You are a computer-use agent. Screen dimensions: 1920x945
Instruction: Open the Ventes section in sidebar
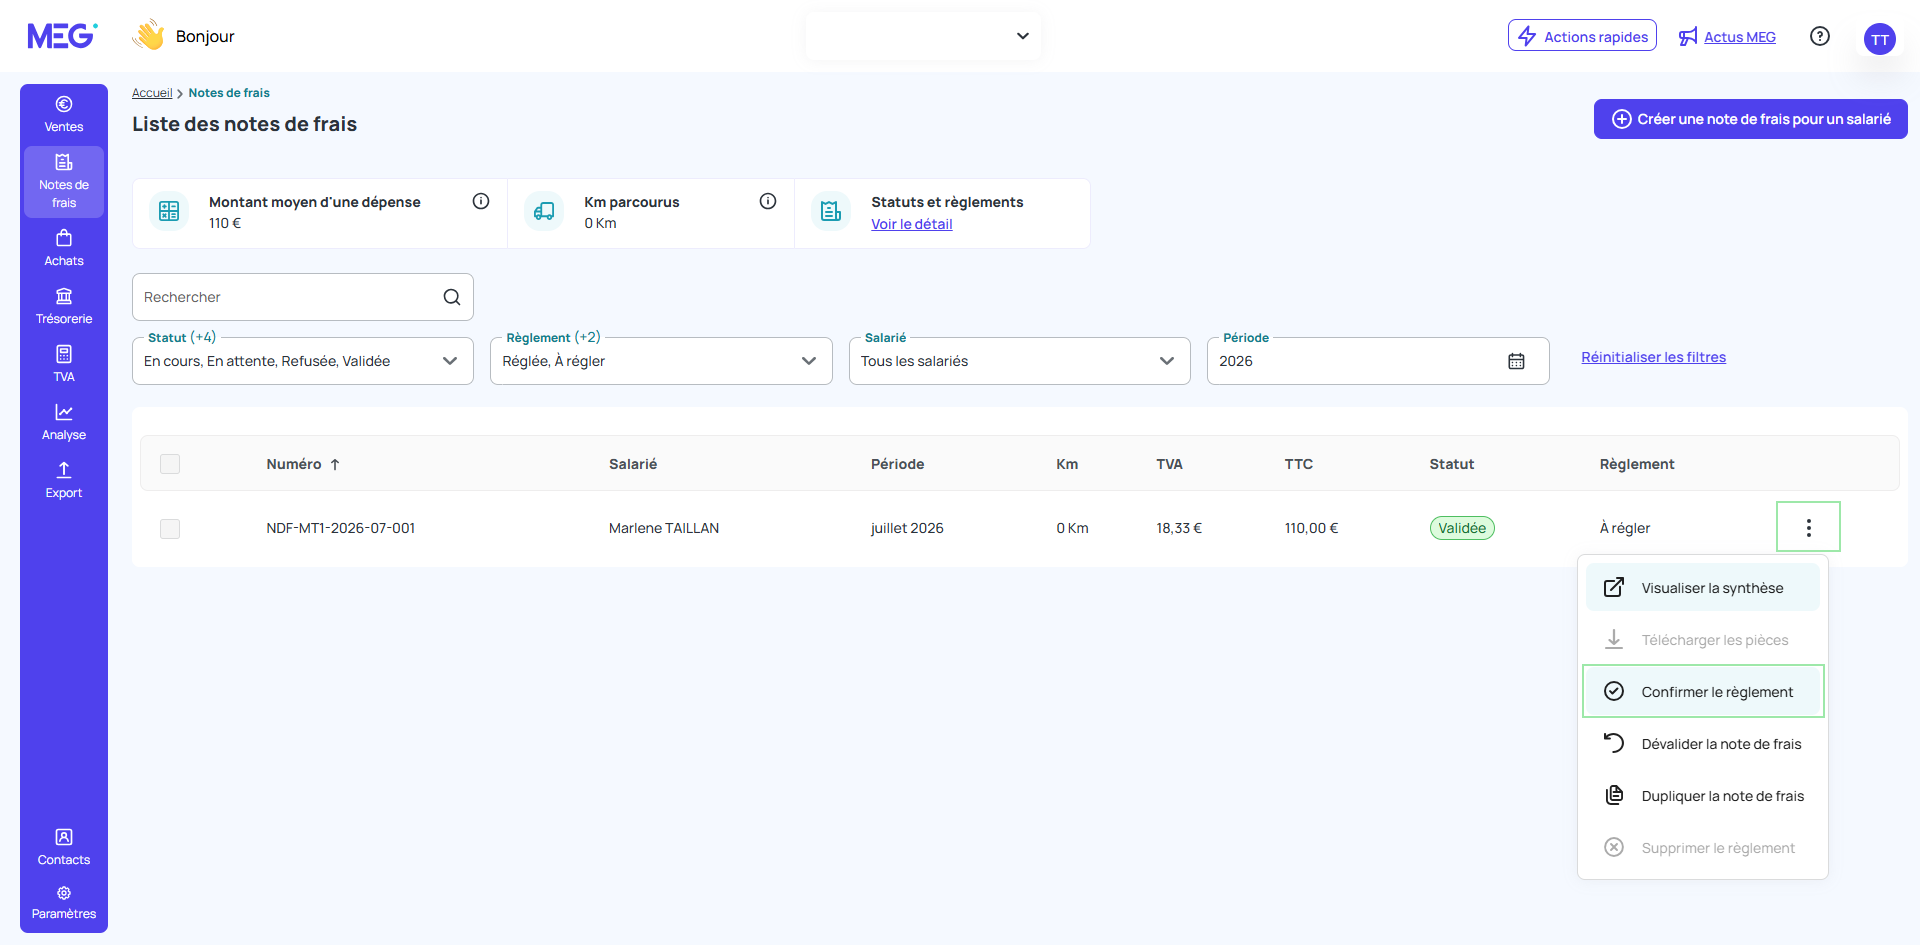click(x=64, y=114)
